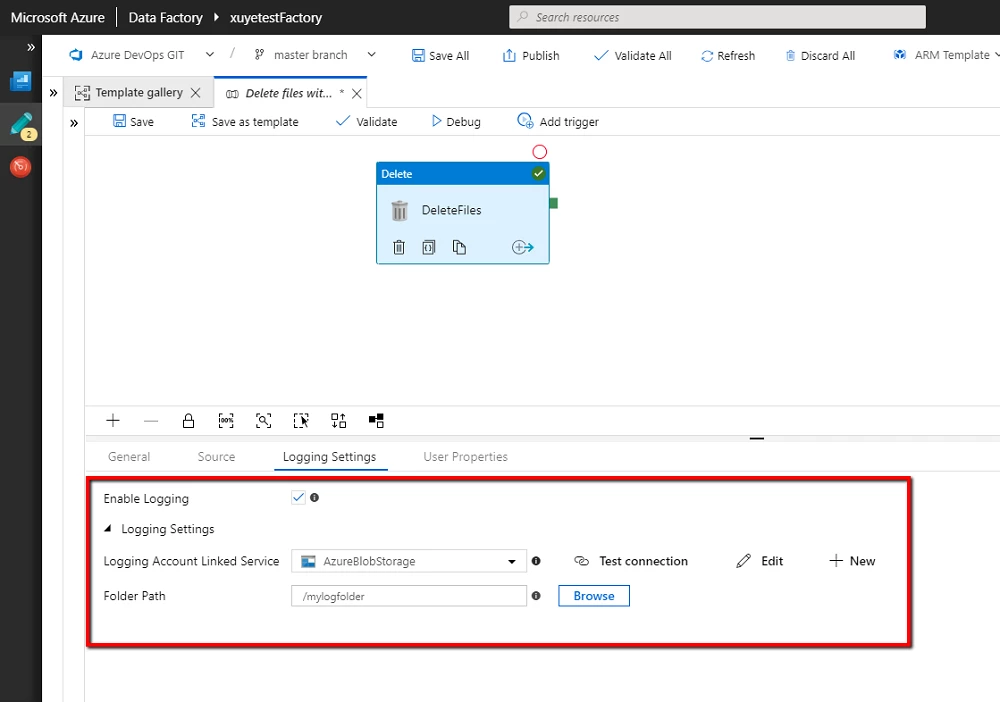Click the clone copy icon on DeleteFiles activity

click(x=459, y=247)
